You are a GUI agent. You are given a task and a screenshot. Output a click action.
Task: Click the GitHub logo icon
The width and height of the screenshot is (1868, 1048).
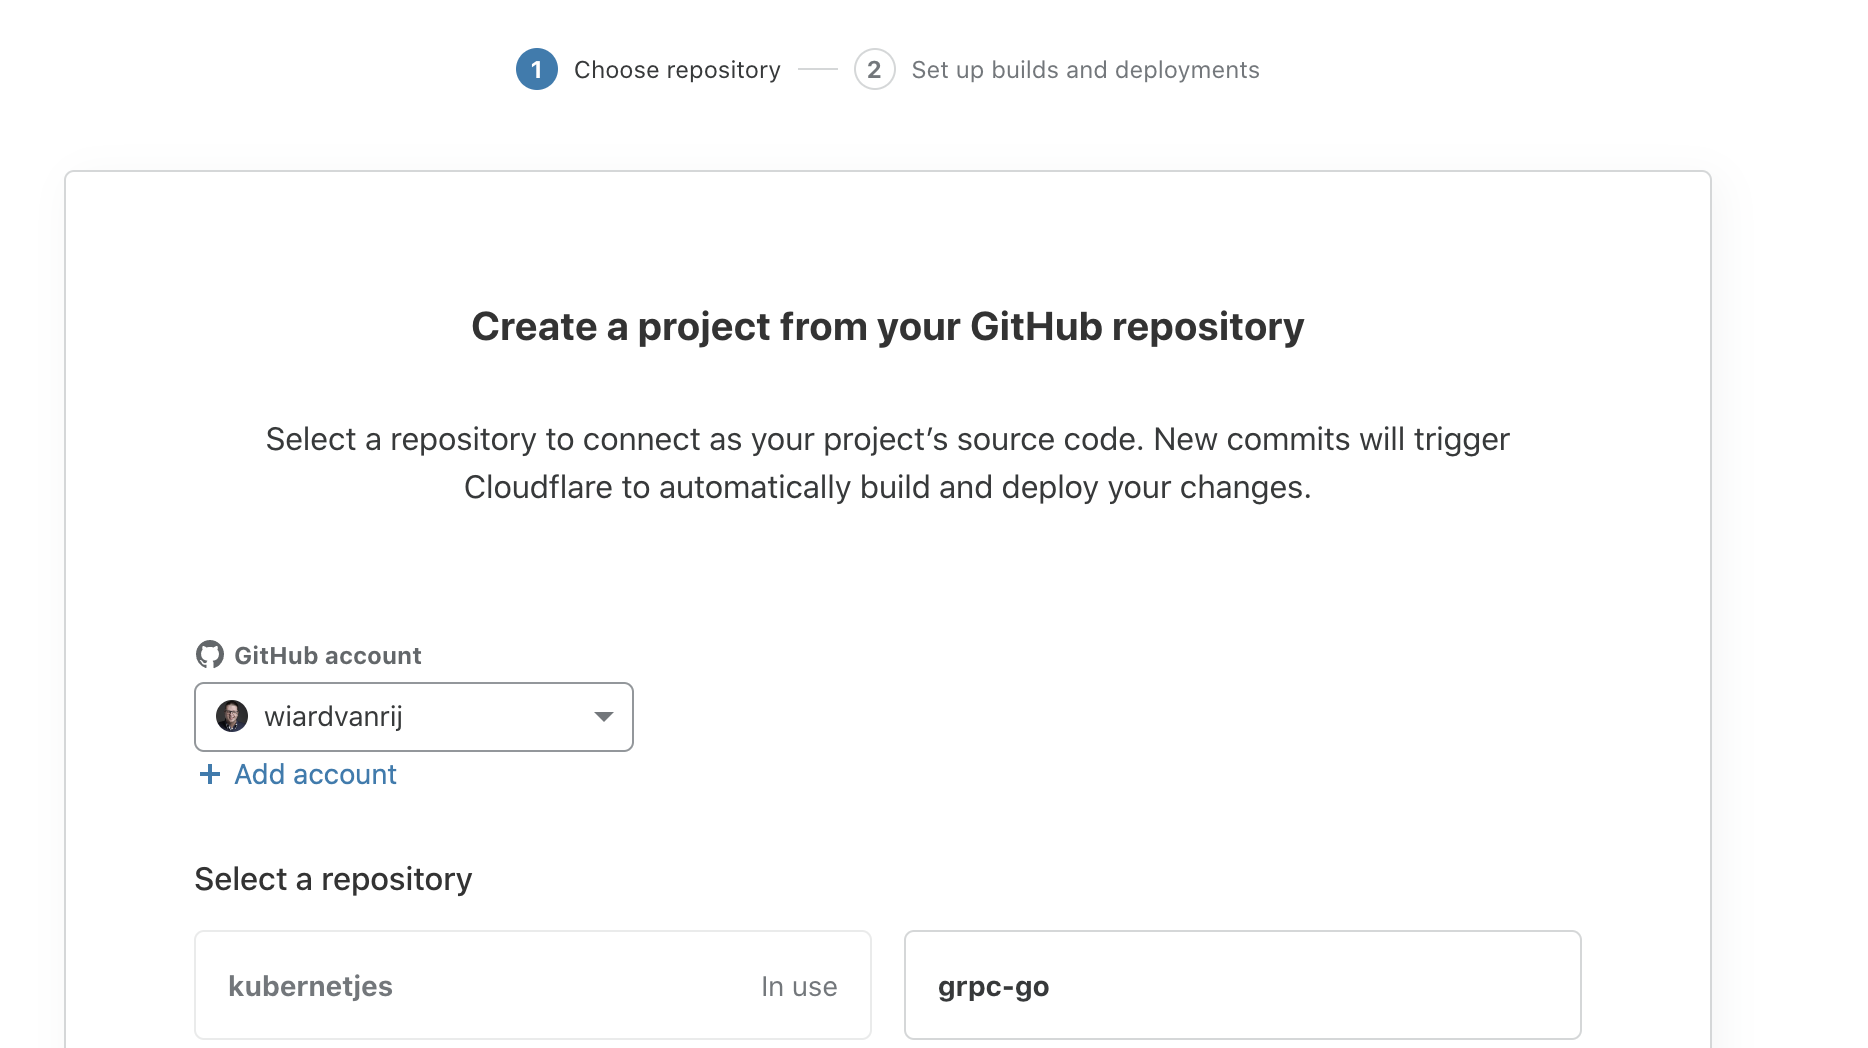[x=210, y=655]
